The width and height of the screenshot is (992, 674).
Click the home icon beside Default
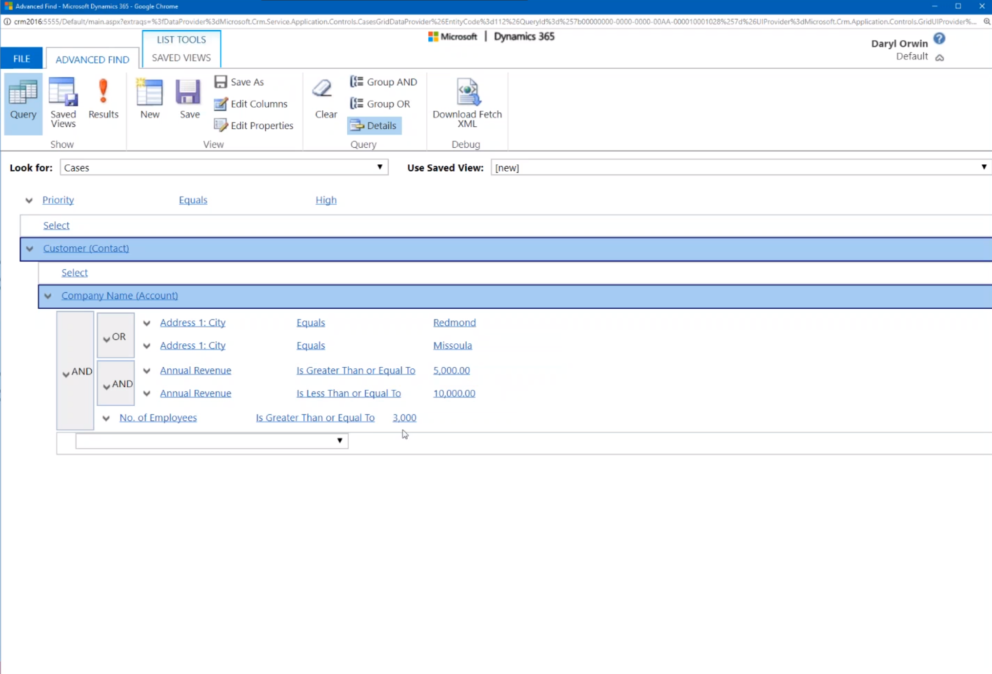click(939, 58)
